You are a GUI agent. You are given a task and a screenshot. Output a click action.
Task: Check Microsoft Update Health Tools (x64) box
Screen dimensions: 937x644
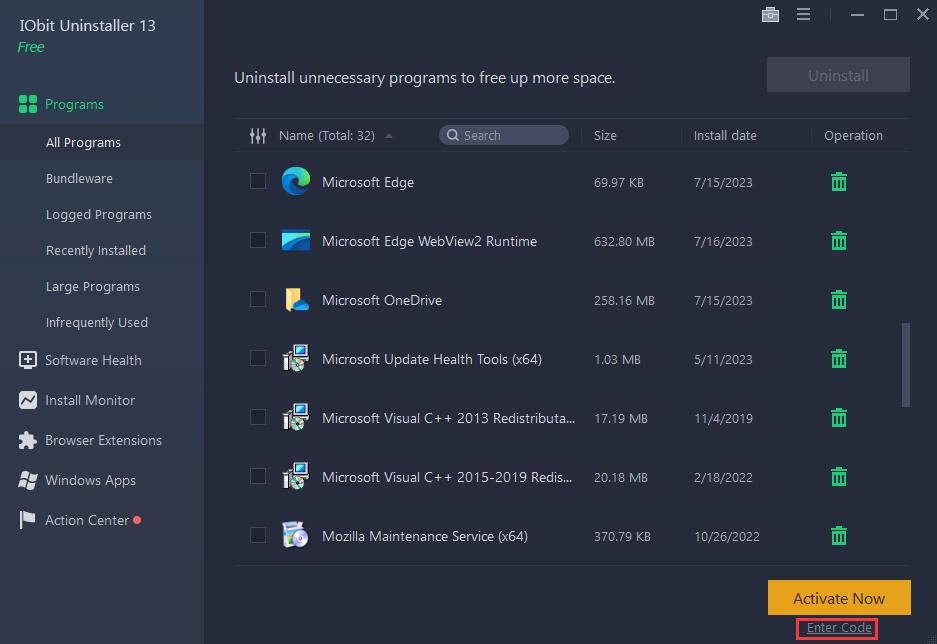click(x=258, y=358)
